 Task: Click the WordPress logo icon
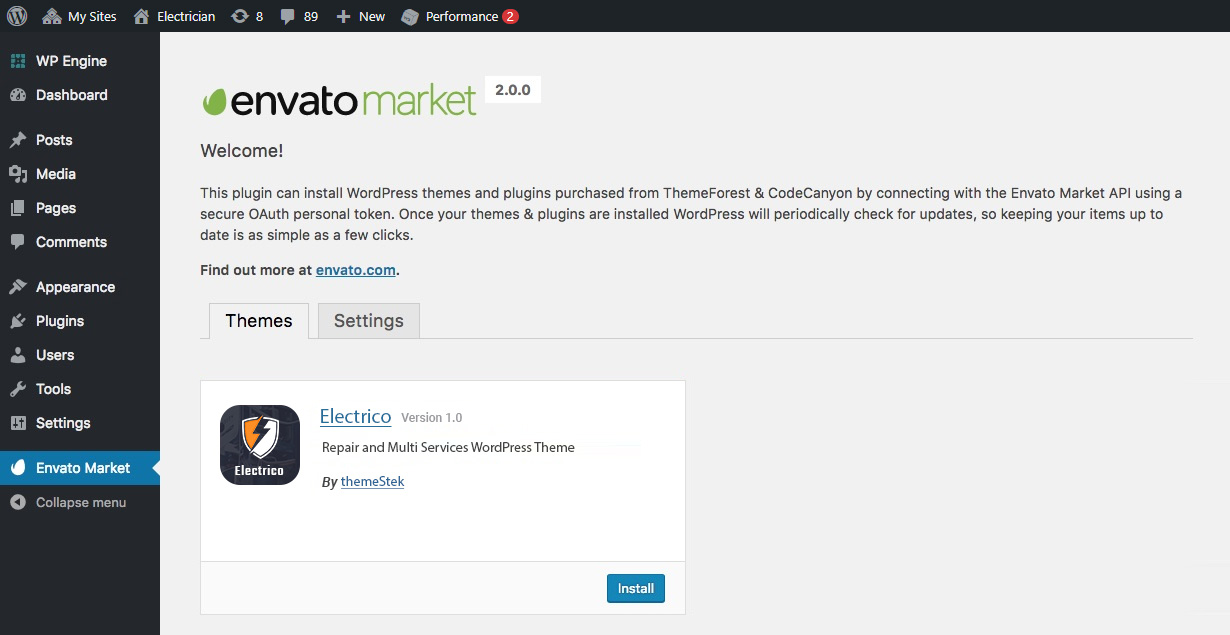click(17, 16)
